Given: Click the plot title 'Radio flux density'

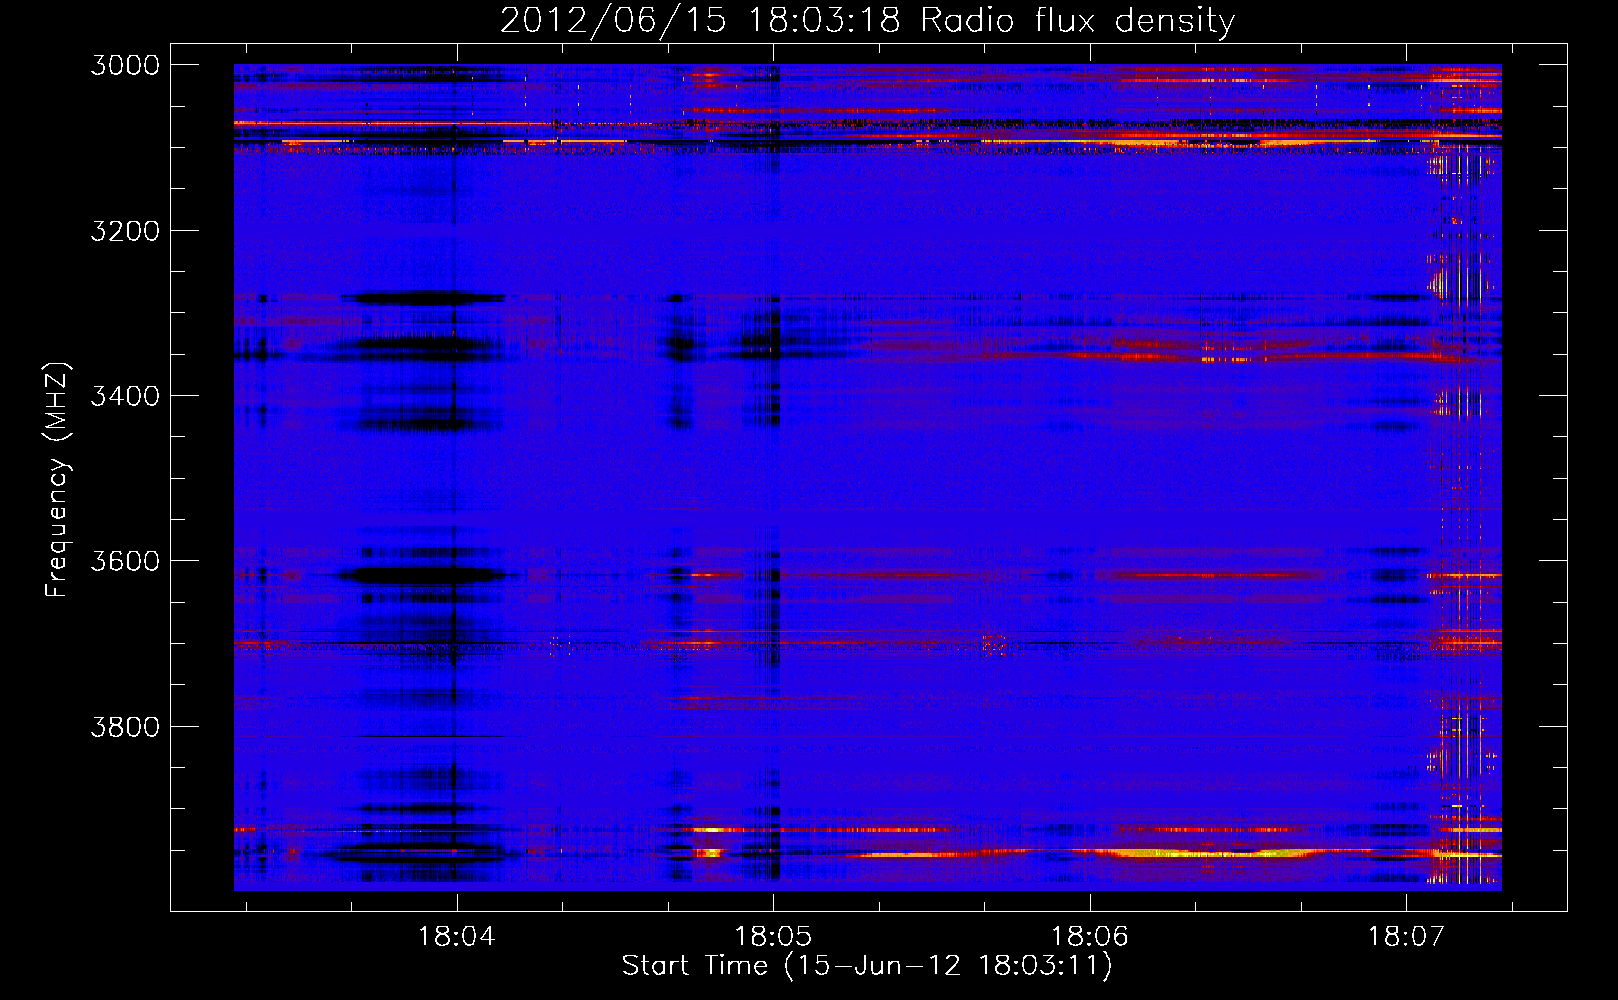Looking at the screenshot, I should click(867, 21).
